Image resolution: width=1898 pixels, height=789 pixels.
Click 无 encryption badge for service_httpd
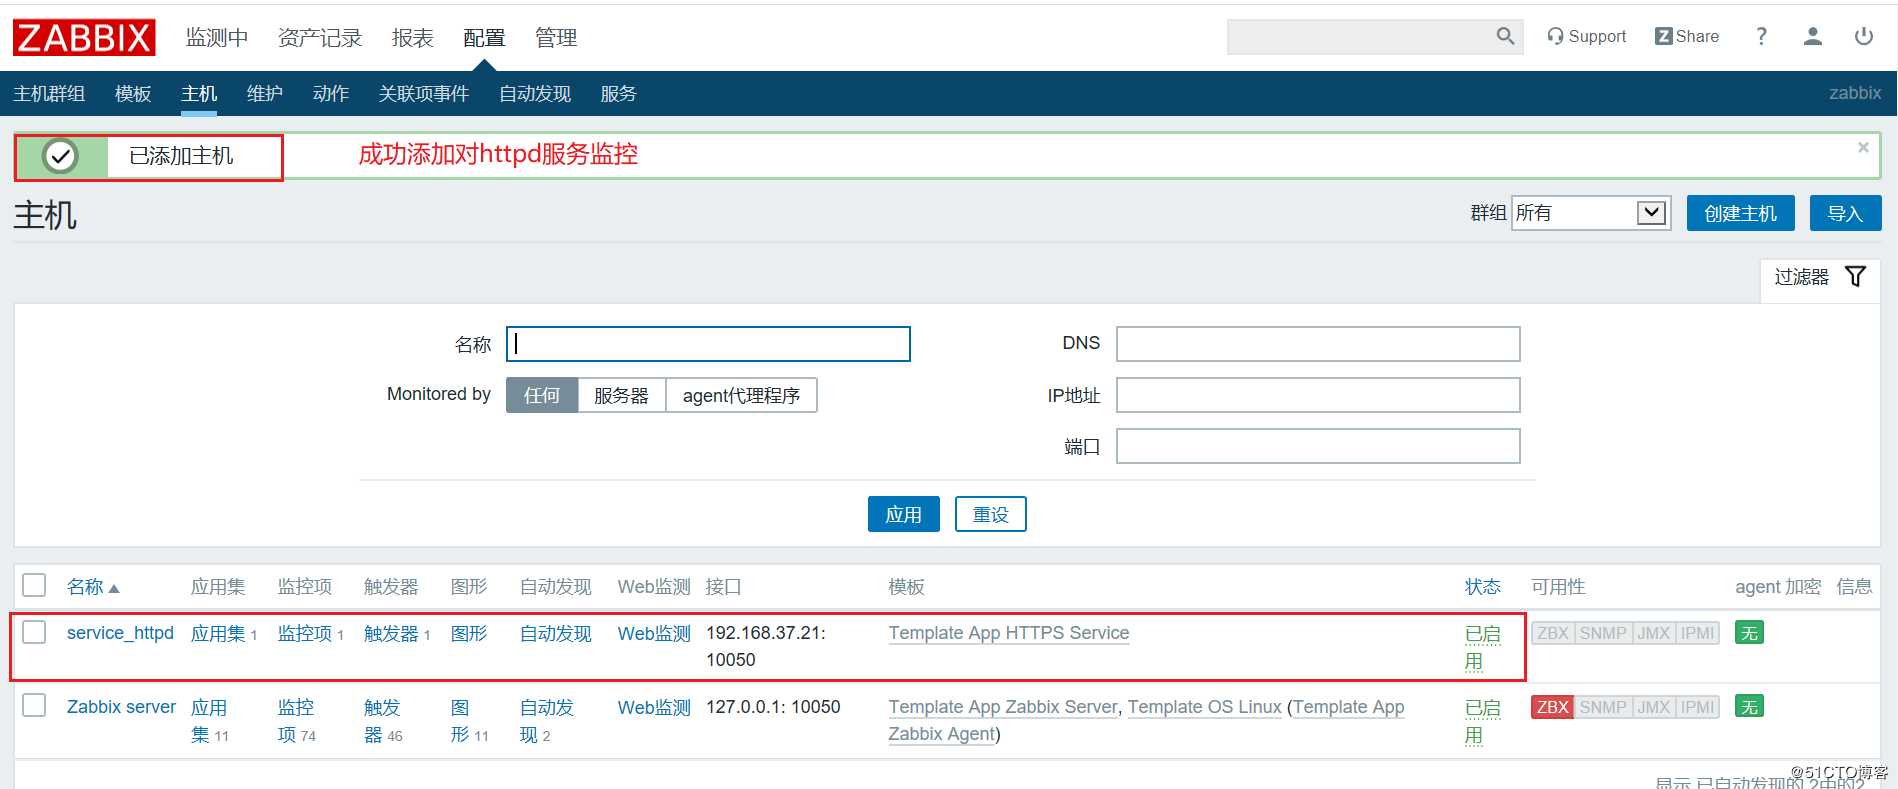1749,633
